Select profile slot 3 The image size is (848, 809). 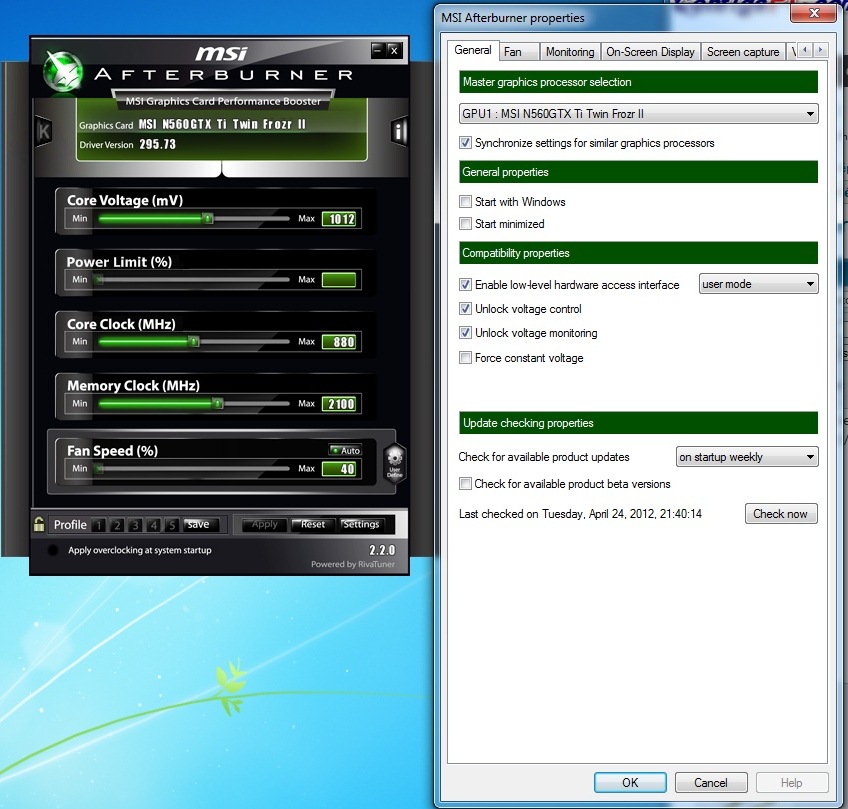coord(135,525)
